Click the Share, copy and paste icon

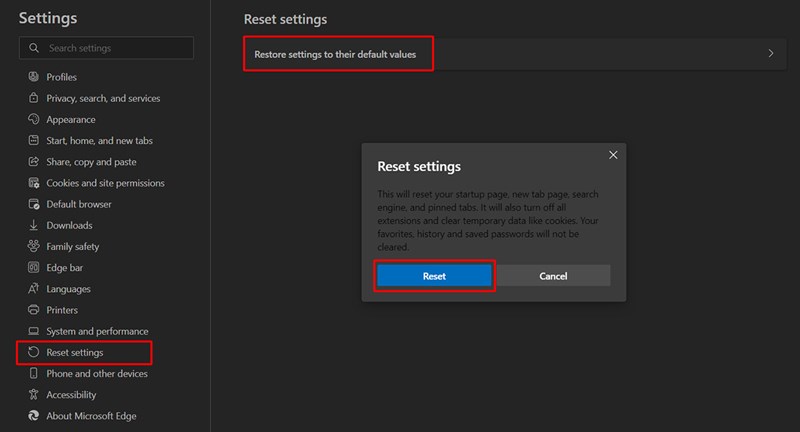pyautogui.click(x=34, y=162)
